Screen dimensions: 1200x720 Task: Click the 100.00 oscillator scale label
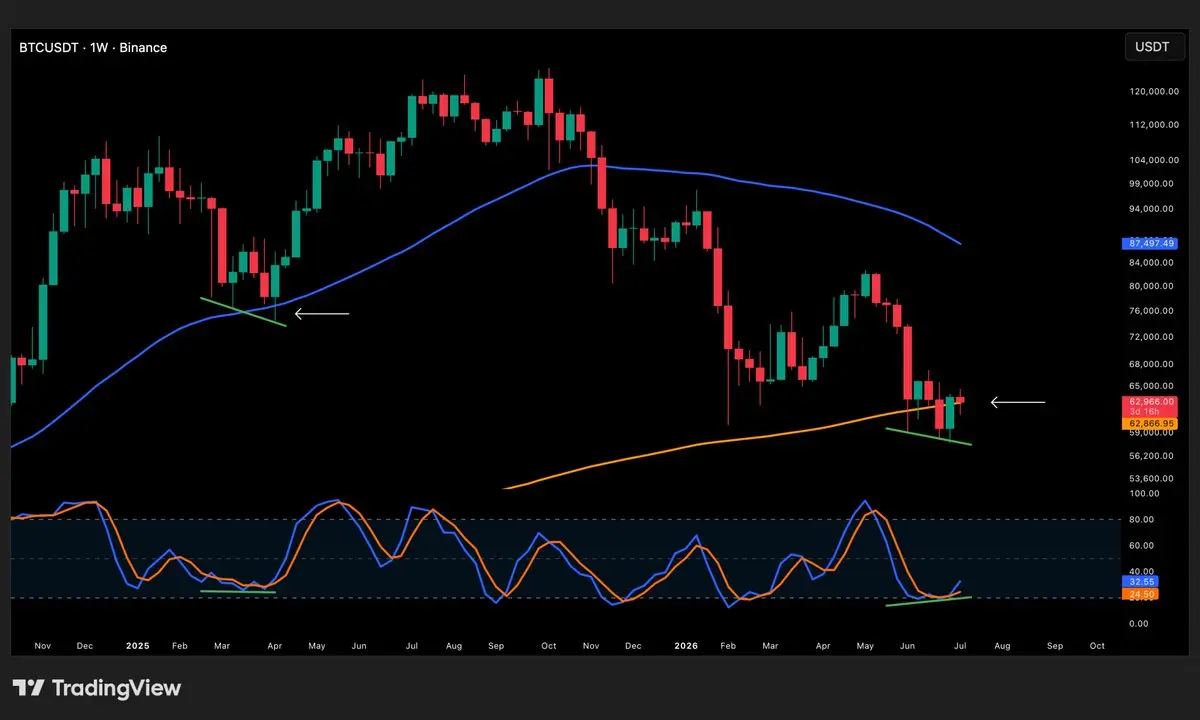coord(1145,494)
